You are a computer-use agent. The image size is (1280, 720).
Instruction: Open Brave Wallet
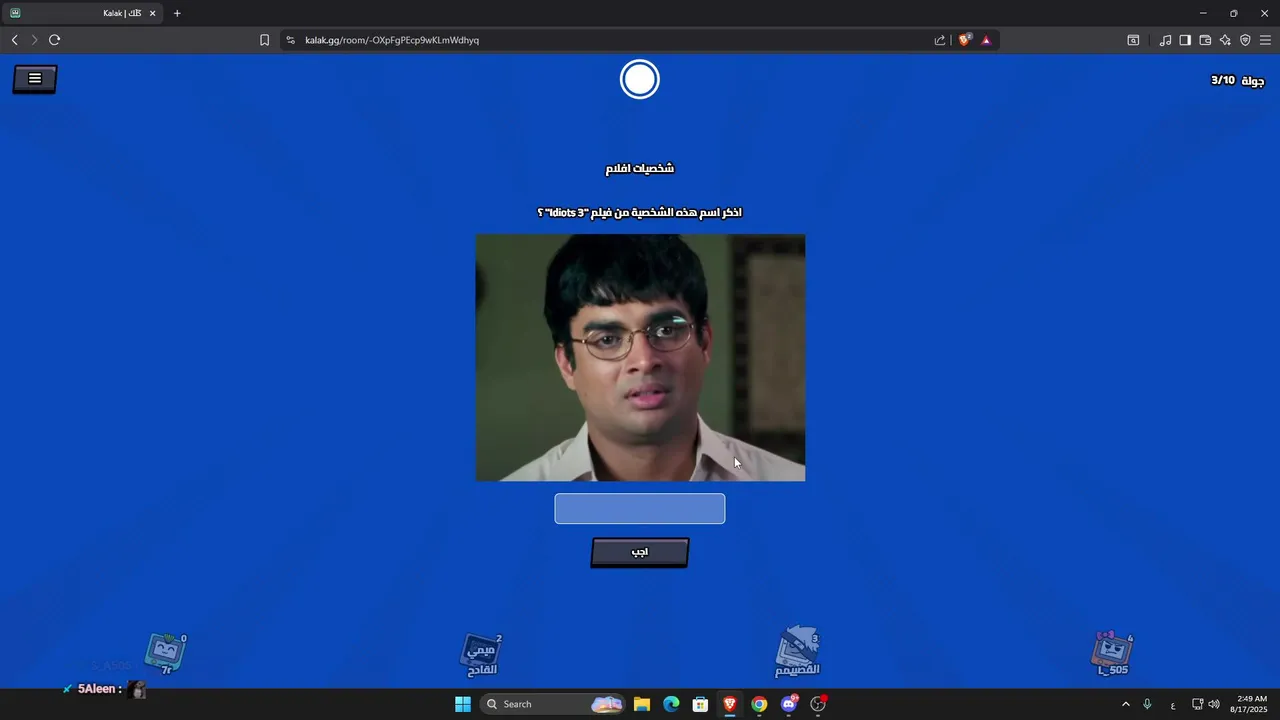coord(1205,40)
